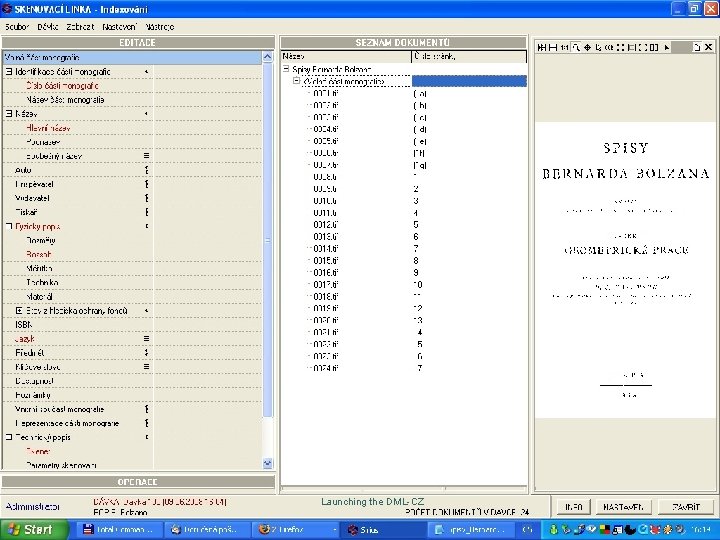Select the Dostupnost row
Image resolution: width=720 pixels, height=540 pixels.
coord(132,381)
